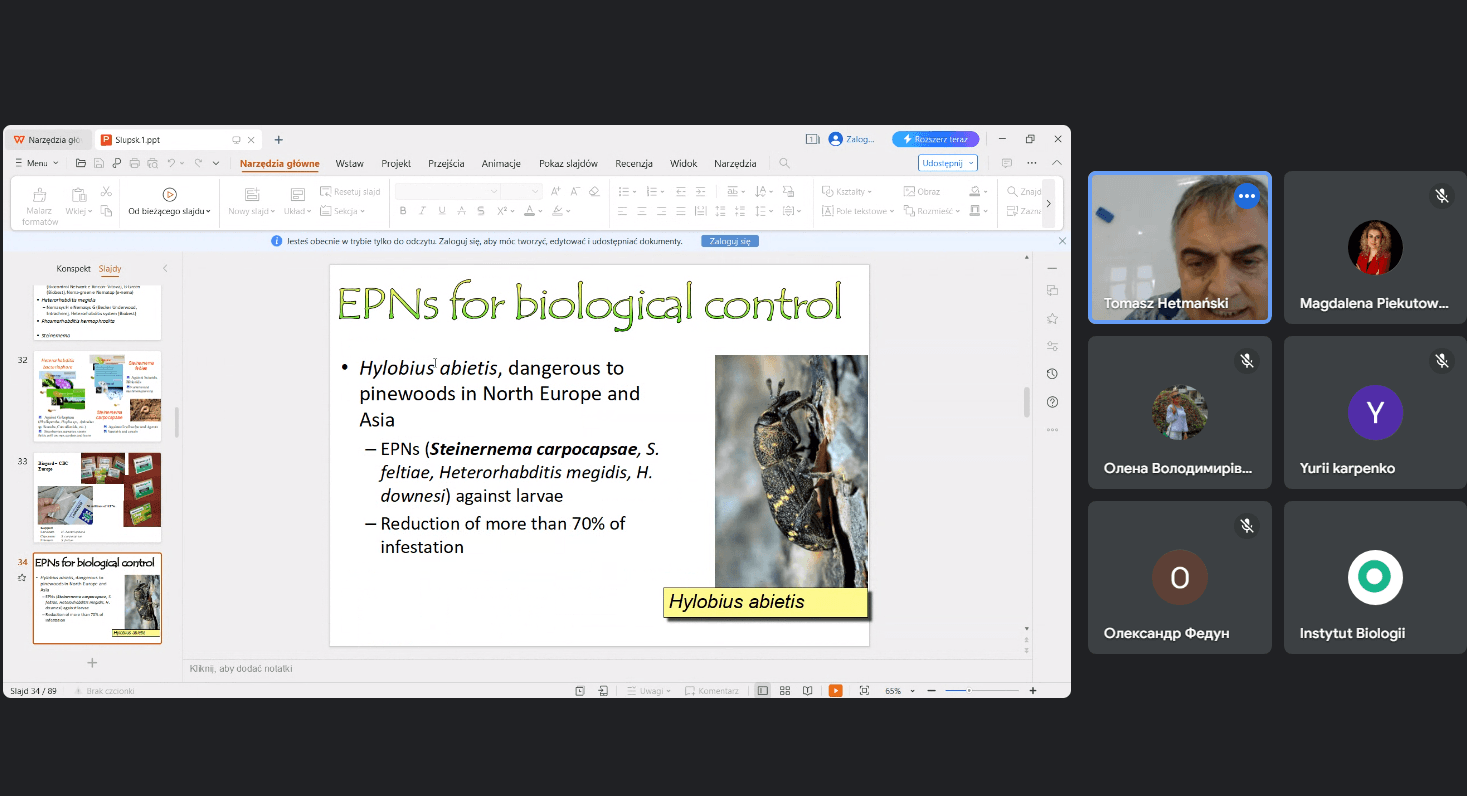Open search magnifier next to Narzędzia tab
Screen dimensions: 1467x796
tap(784, 163)
